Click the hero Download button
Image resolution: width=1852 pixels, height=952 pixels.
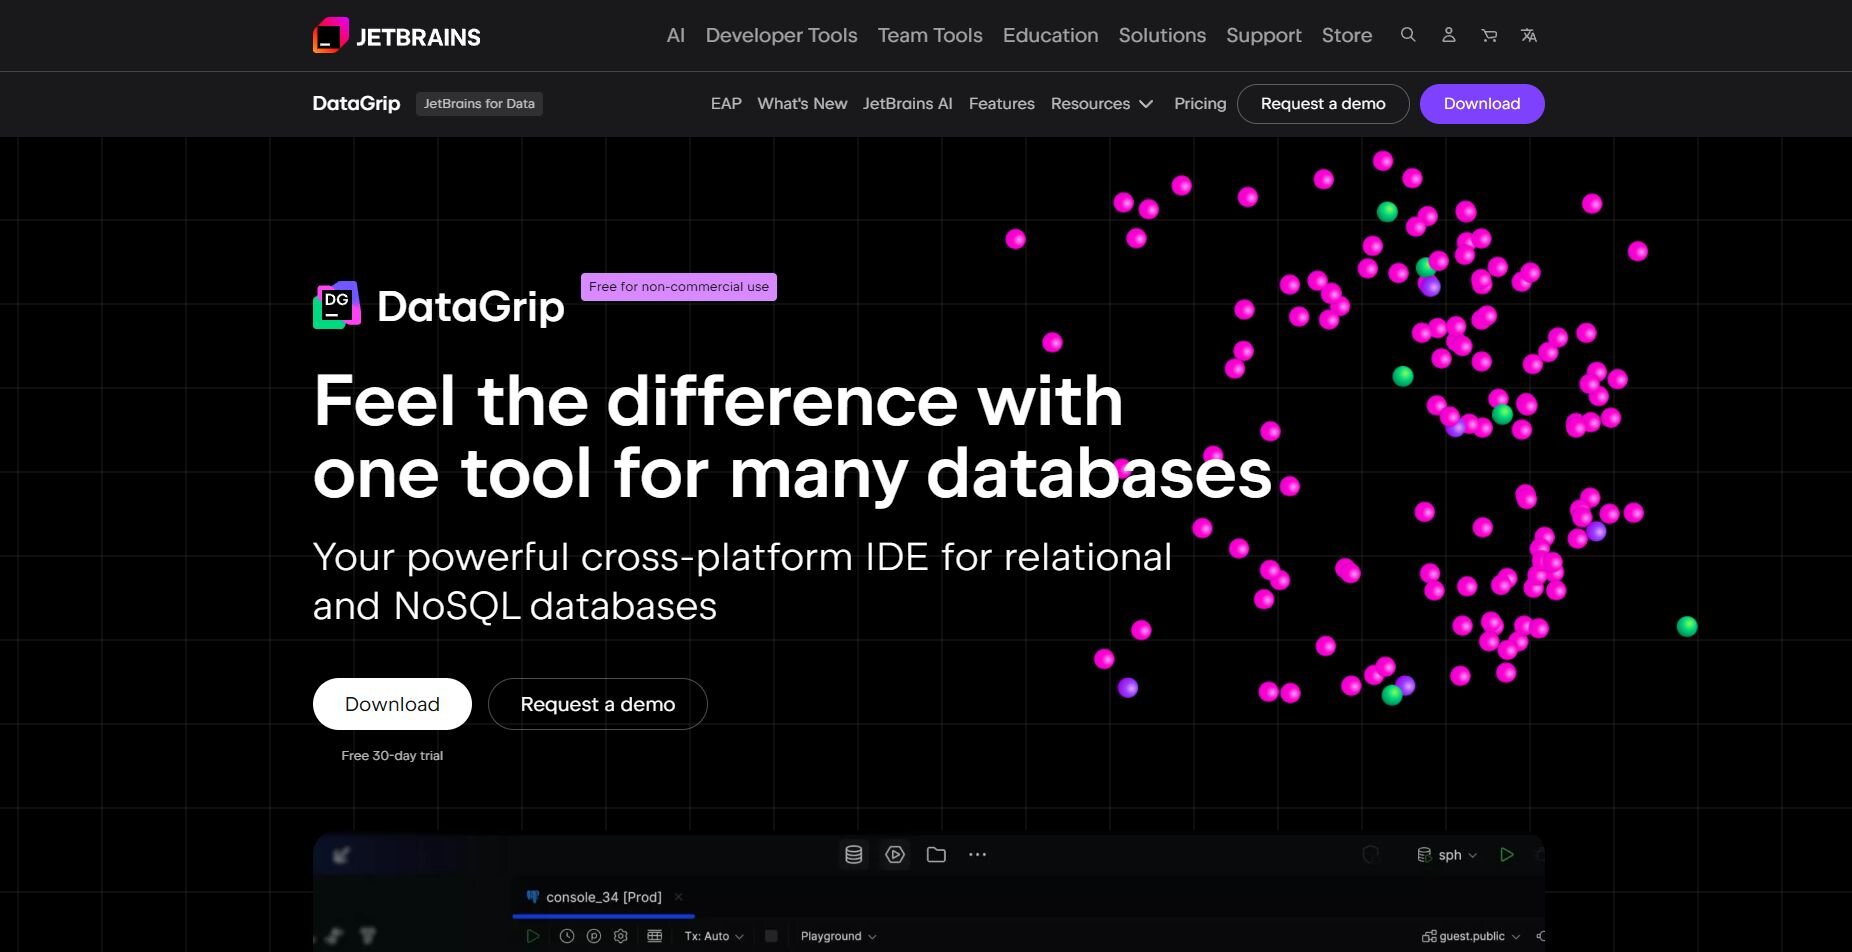(392, 703)
